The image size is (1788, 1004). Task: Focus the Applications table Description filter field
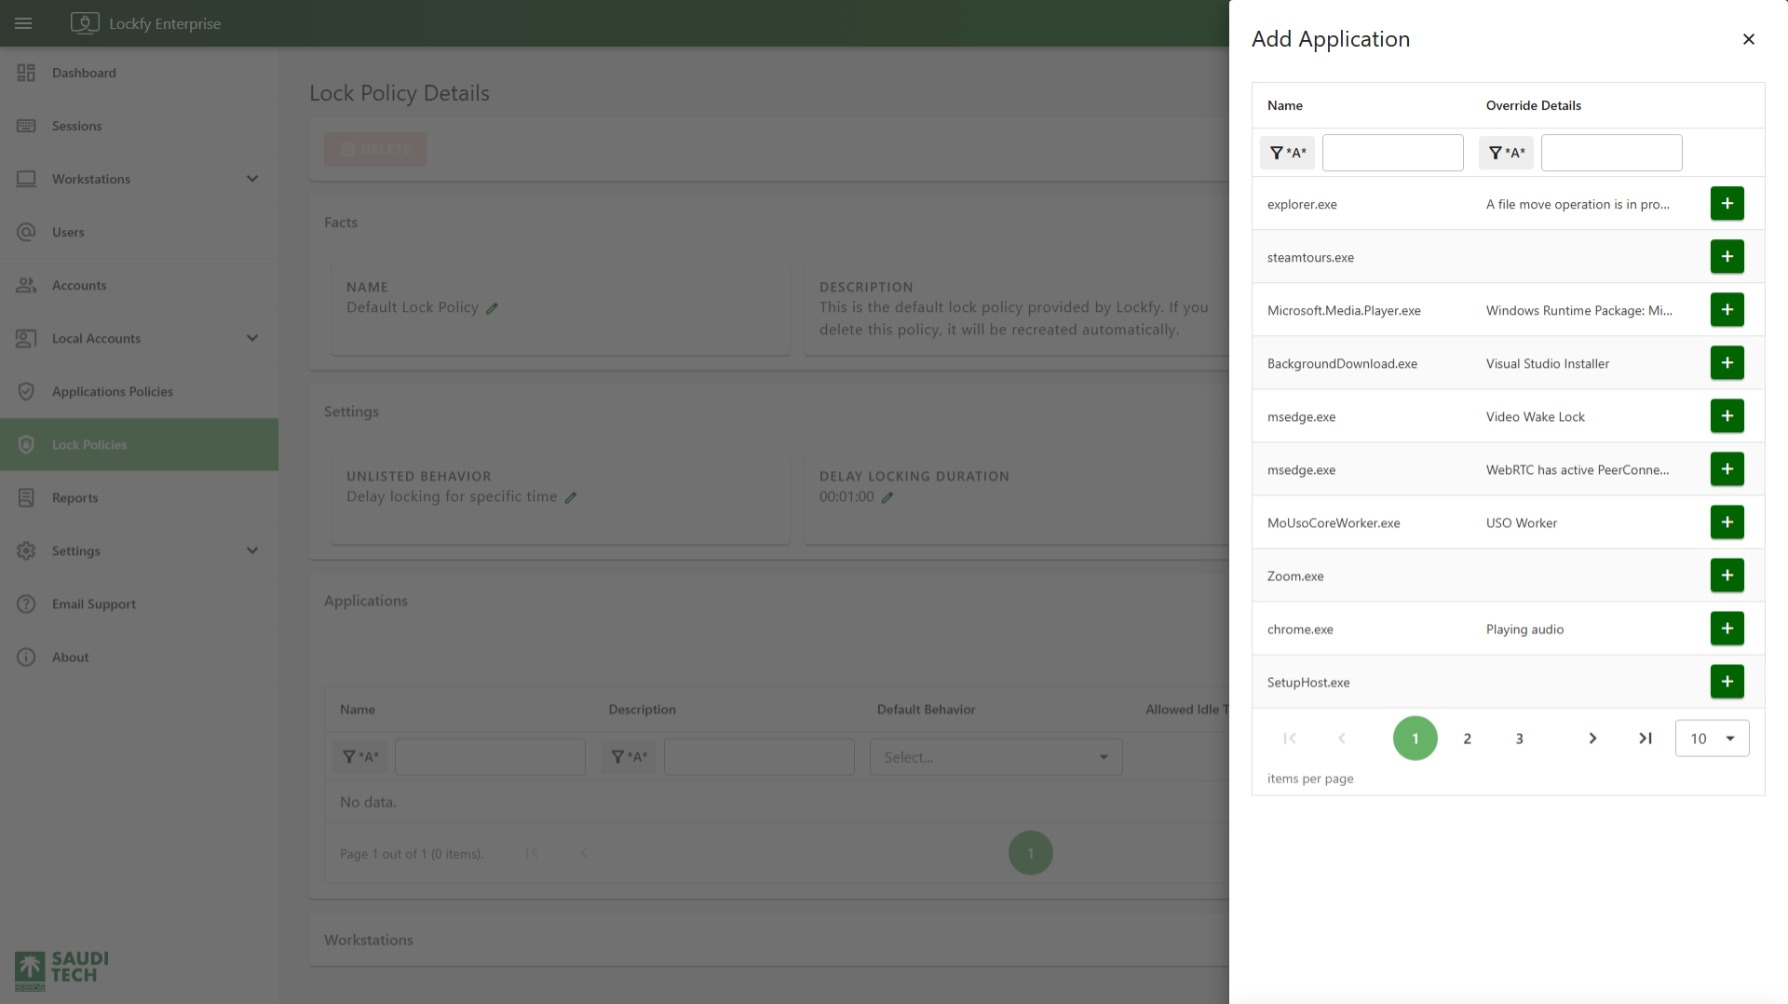(759, 757)
